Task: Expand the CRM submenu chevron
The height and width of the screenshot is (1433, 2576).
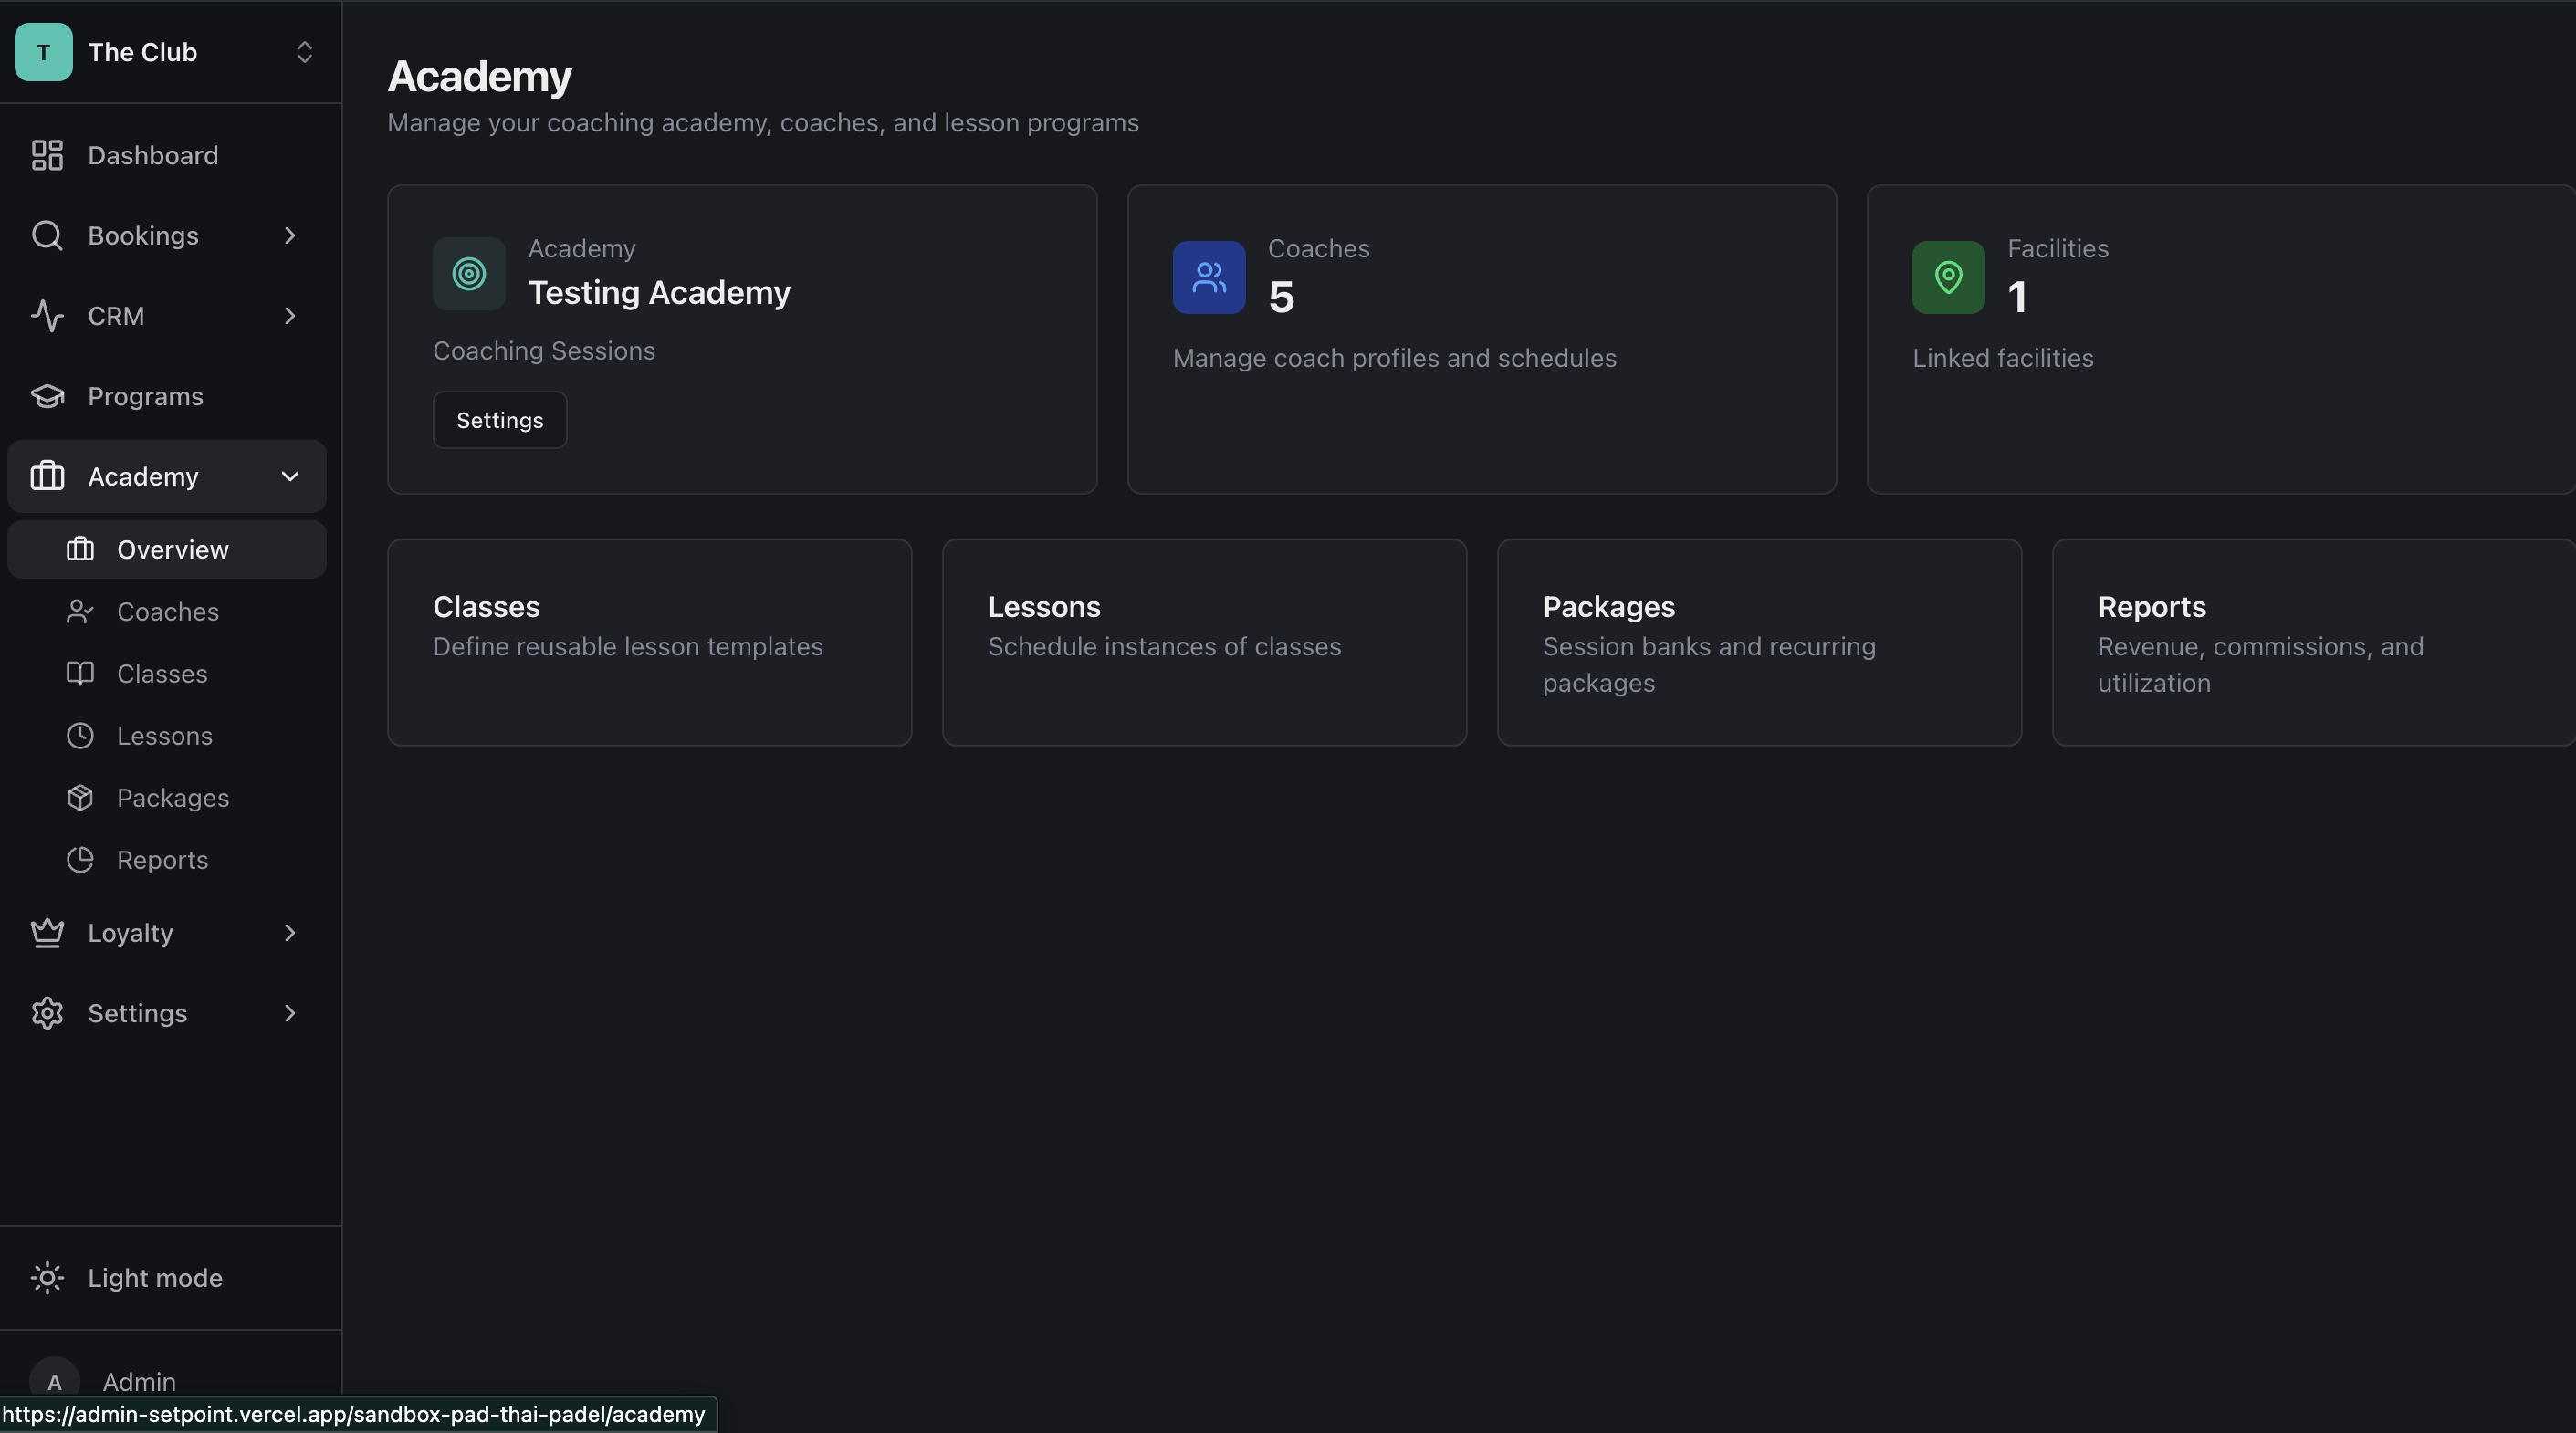Action: [290, 315]
